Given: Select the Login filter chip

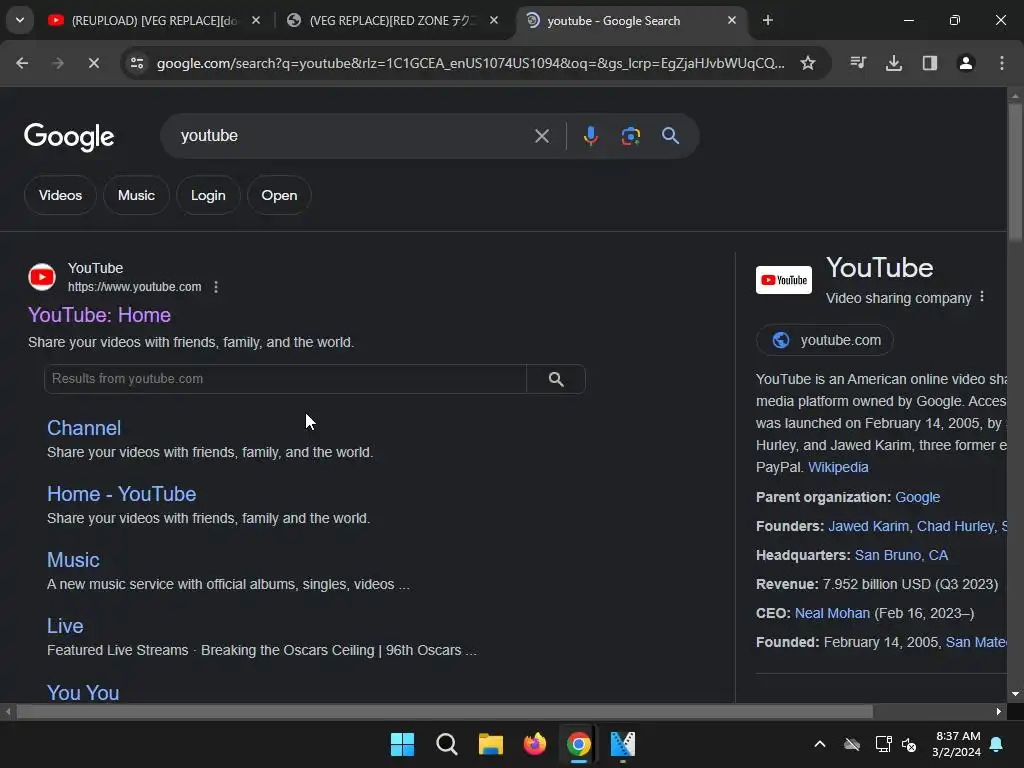Looking at the screenshot, I should pos(208,195).
